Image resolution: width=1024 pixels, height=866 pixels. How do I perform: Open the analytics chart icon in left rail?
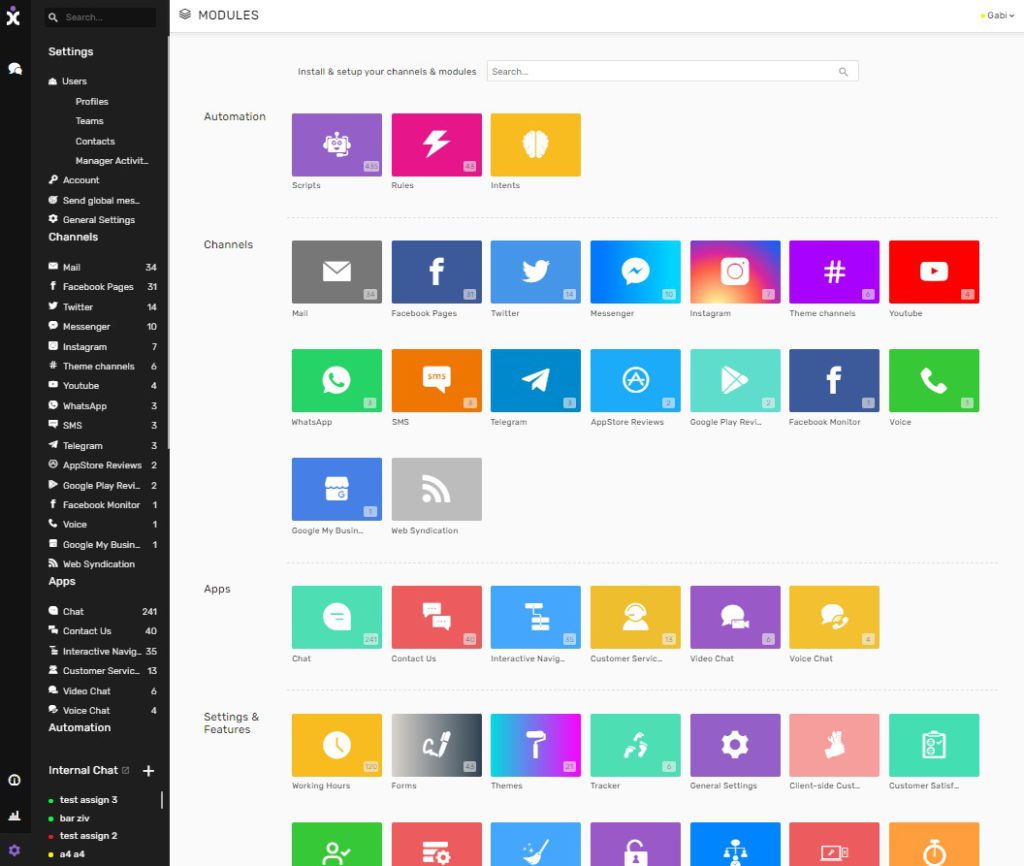(14, 815)
